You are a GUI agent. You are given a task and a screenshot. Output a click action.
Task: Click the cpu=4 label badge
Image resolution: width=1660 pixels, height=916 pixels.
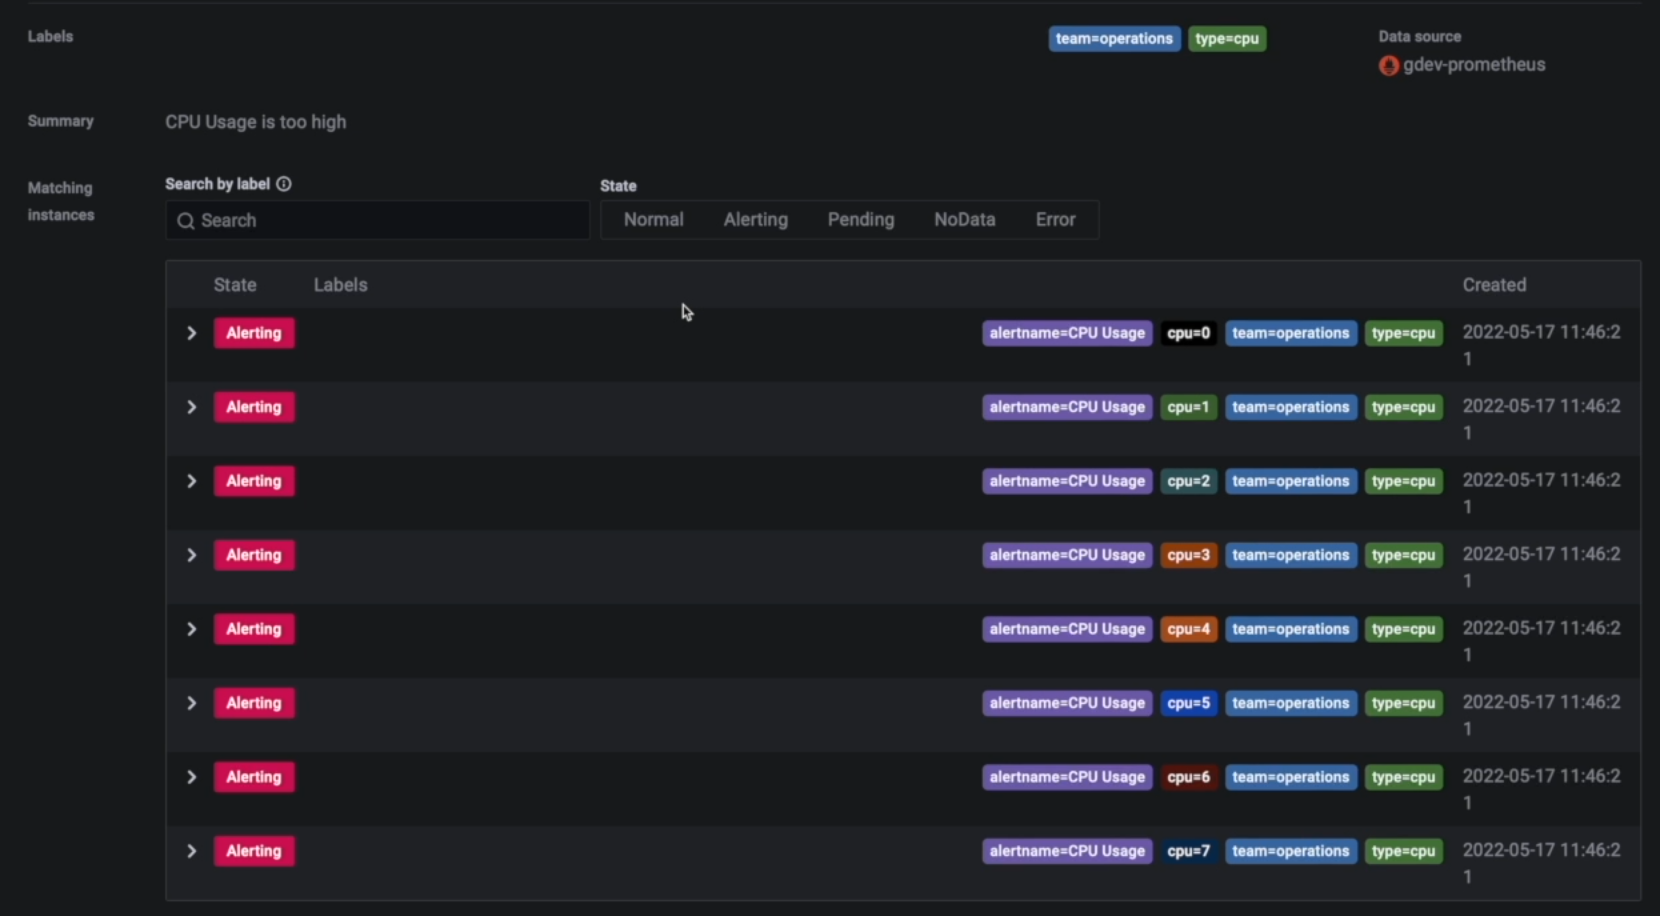(x=1189, y=629)
